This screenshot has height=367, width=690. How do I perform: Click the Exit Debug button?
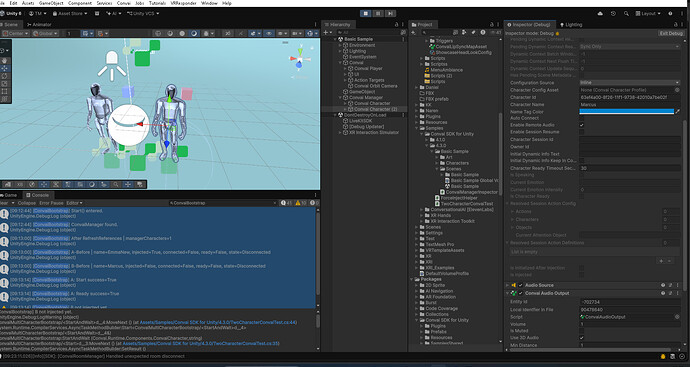tap(671, 33)
